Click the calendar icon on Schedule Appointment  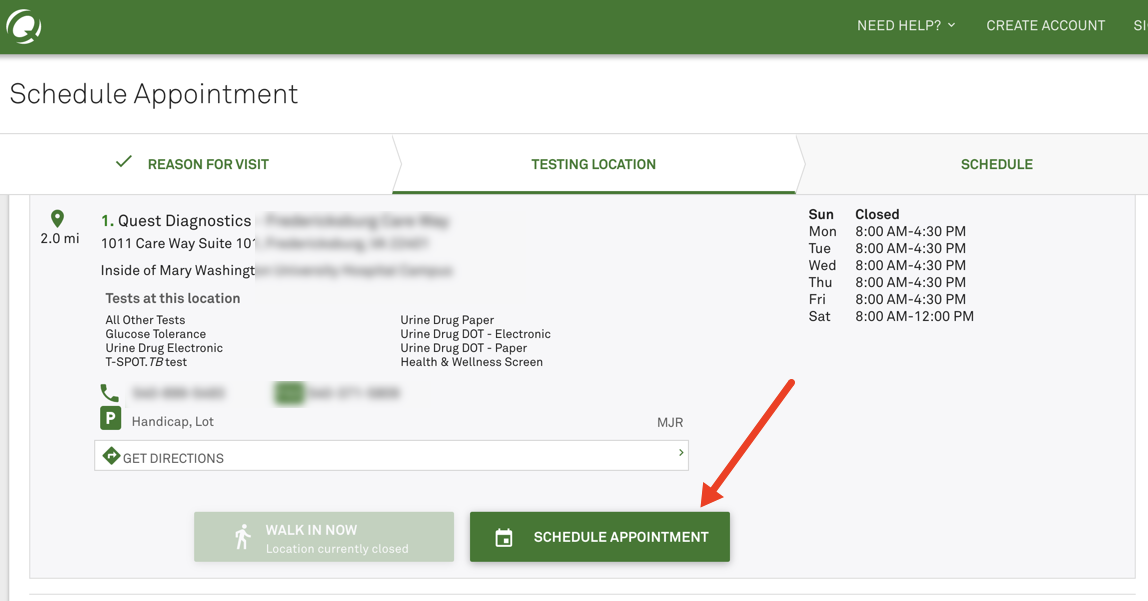pos(504,538)
